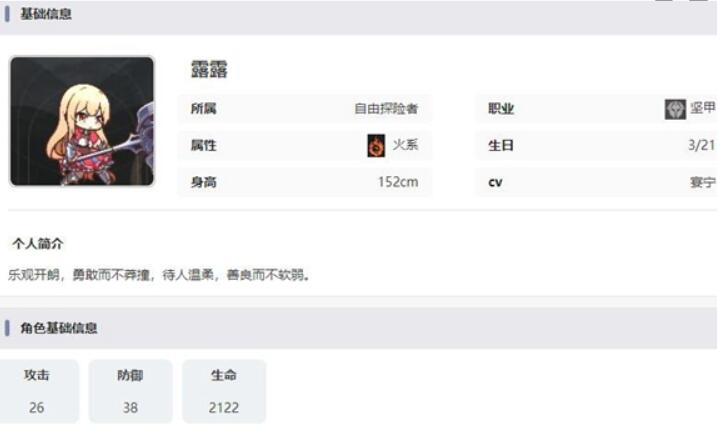Click the 职业 row label

coord(501,109)
